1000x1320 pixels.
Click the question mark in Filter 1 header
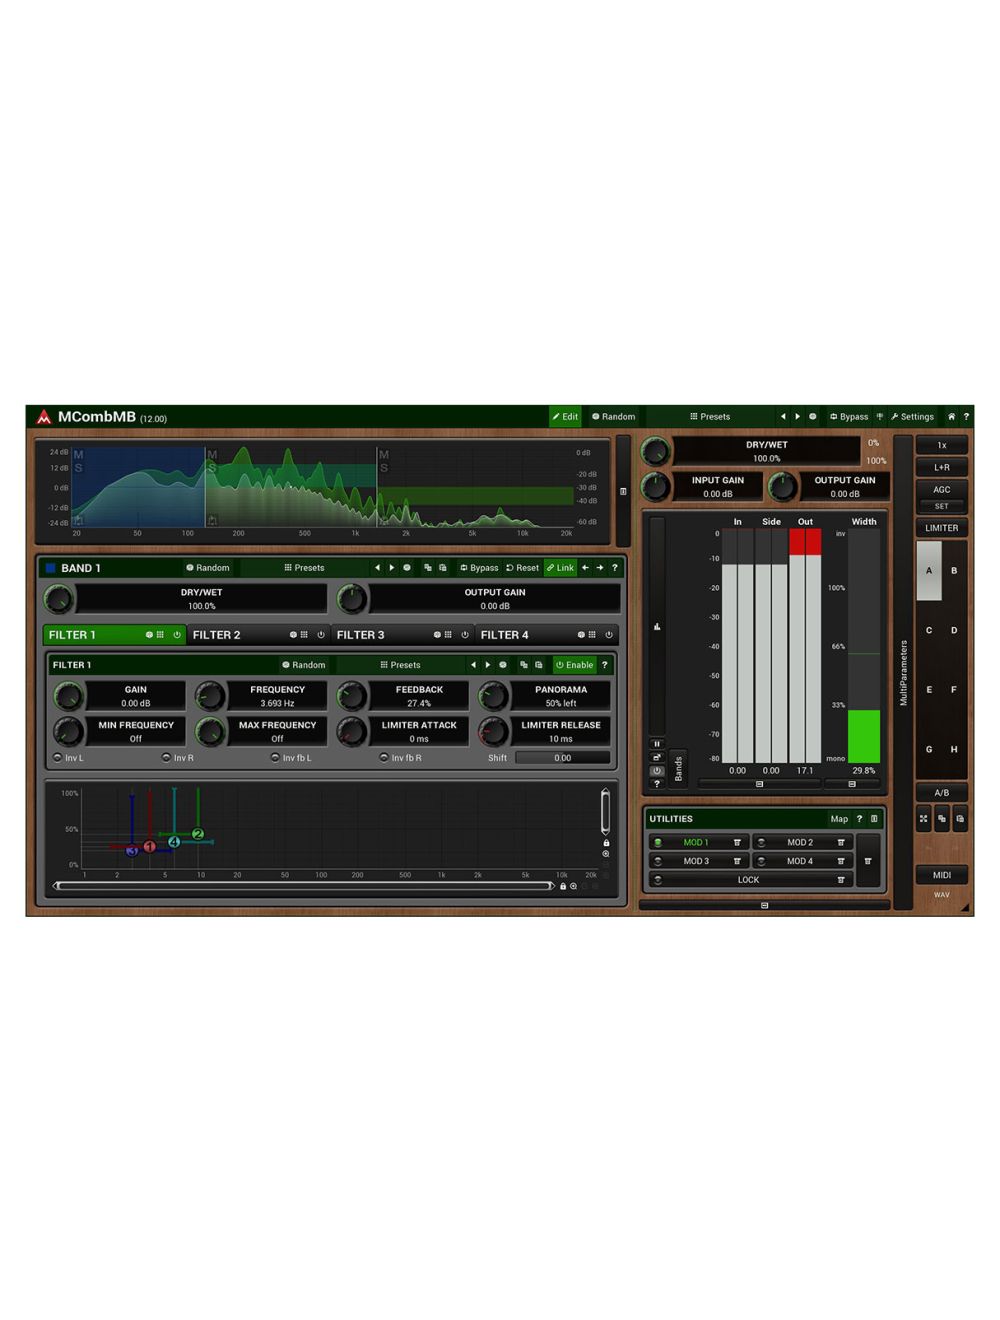(604, 665)
